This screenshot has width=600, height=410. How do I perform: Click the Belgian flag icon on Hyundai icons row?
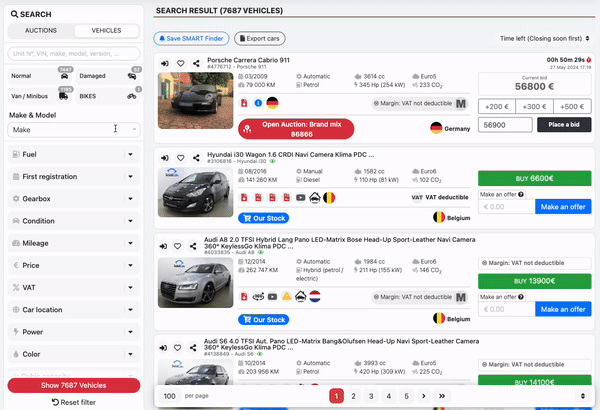329,198
